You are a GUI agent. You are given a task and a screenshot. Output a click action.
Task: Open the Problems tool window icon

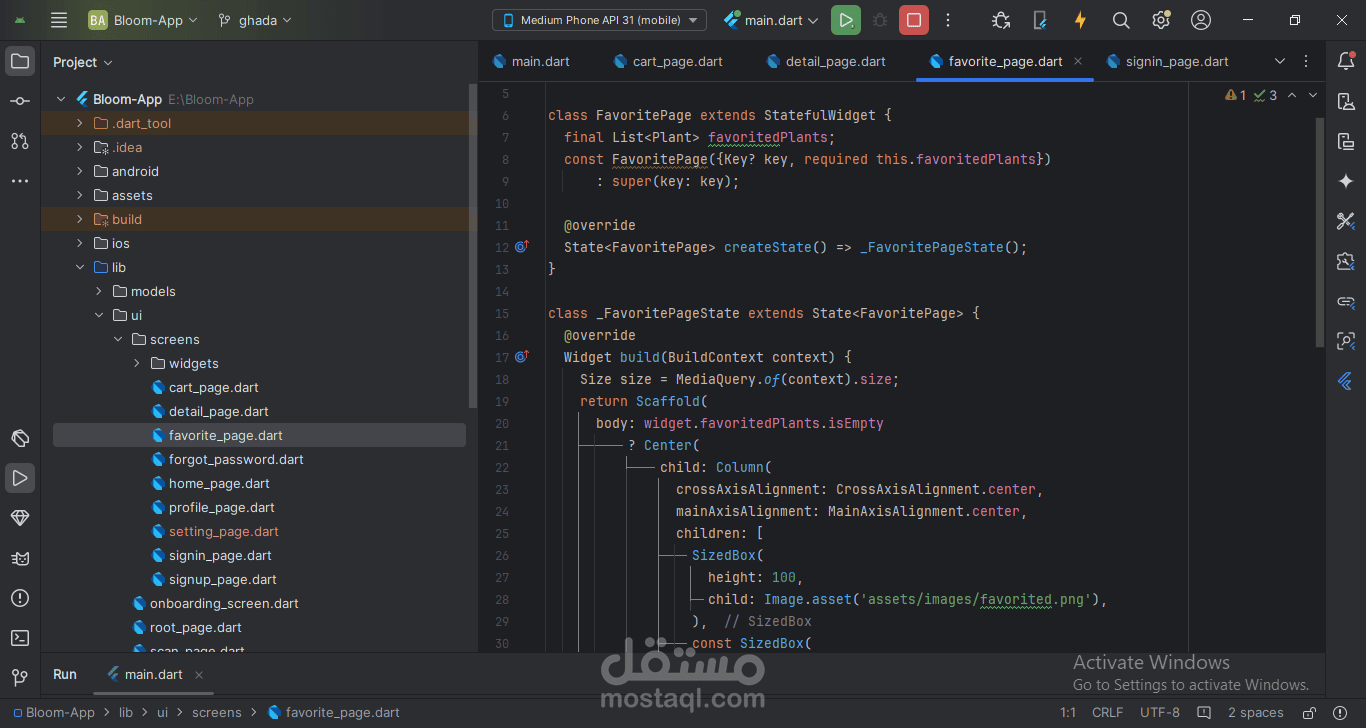coord(19,598)
